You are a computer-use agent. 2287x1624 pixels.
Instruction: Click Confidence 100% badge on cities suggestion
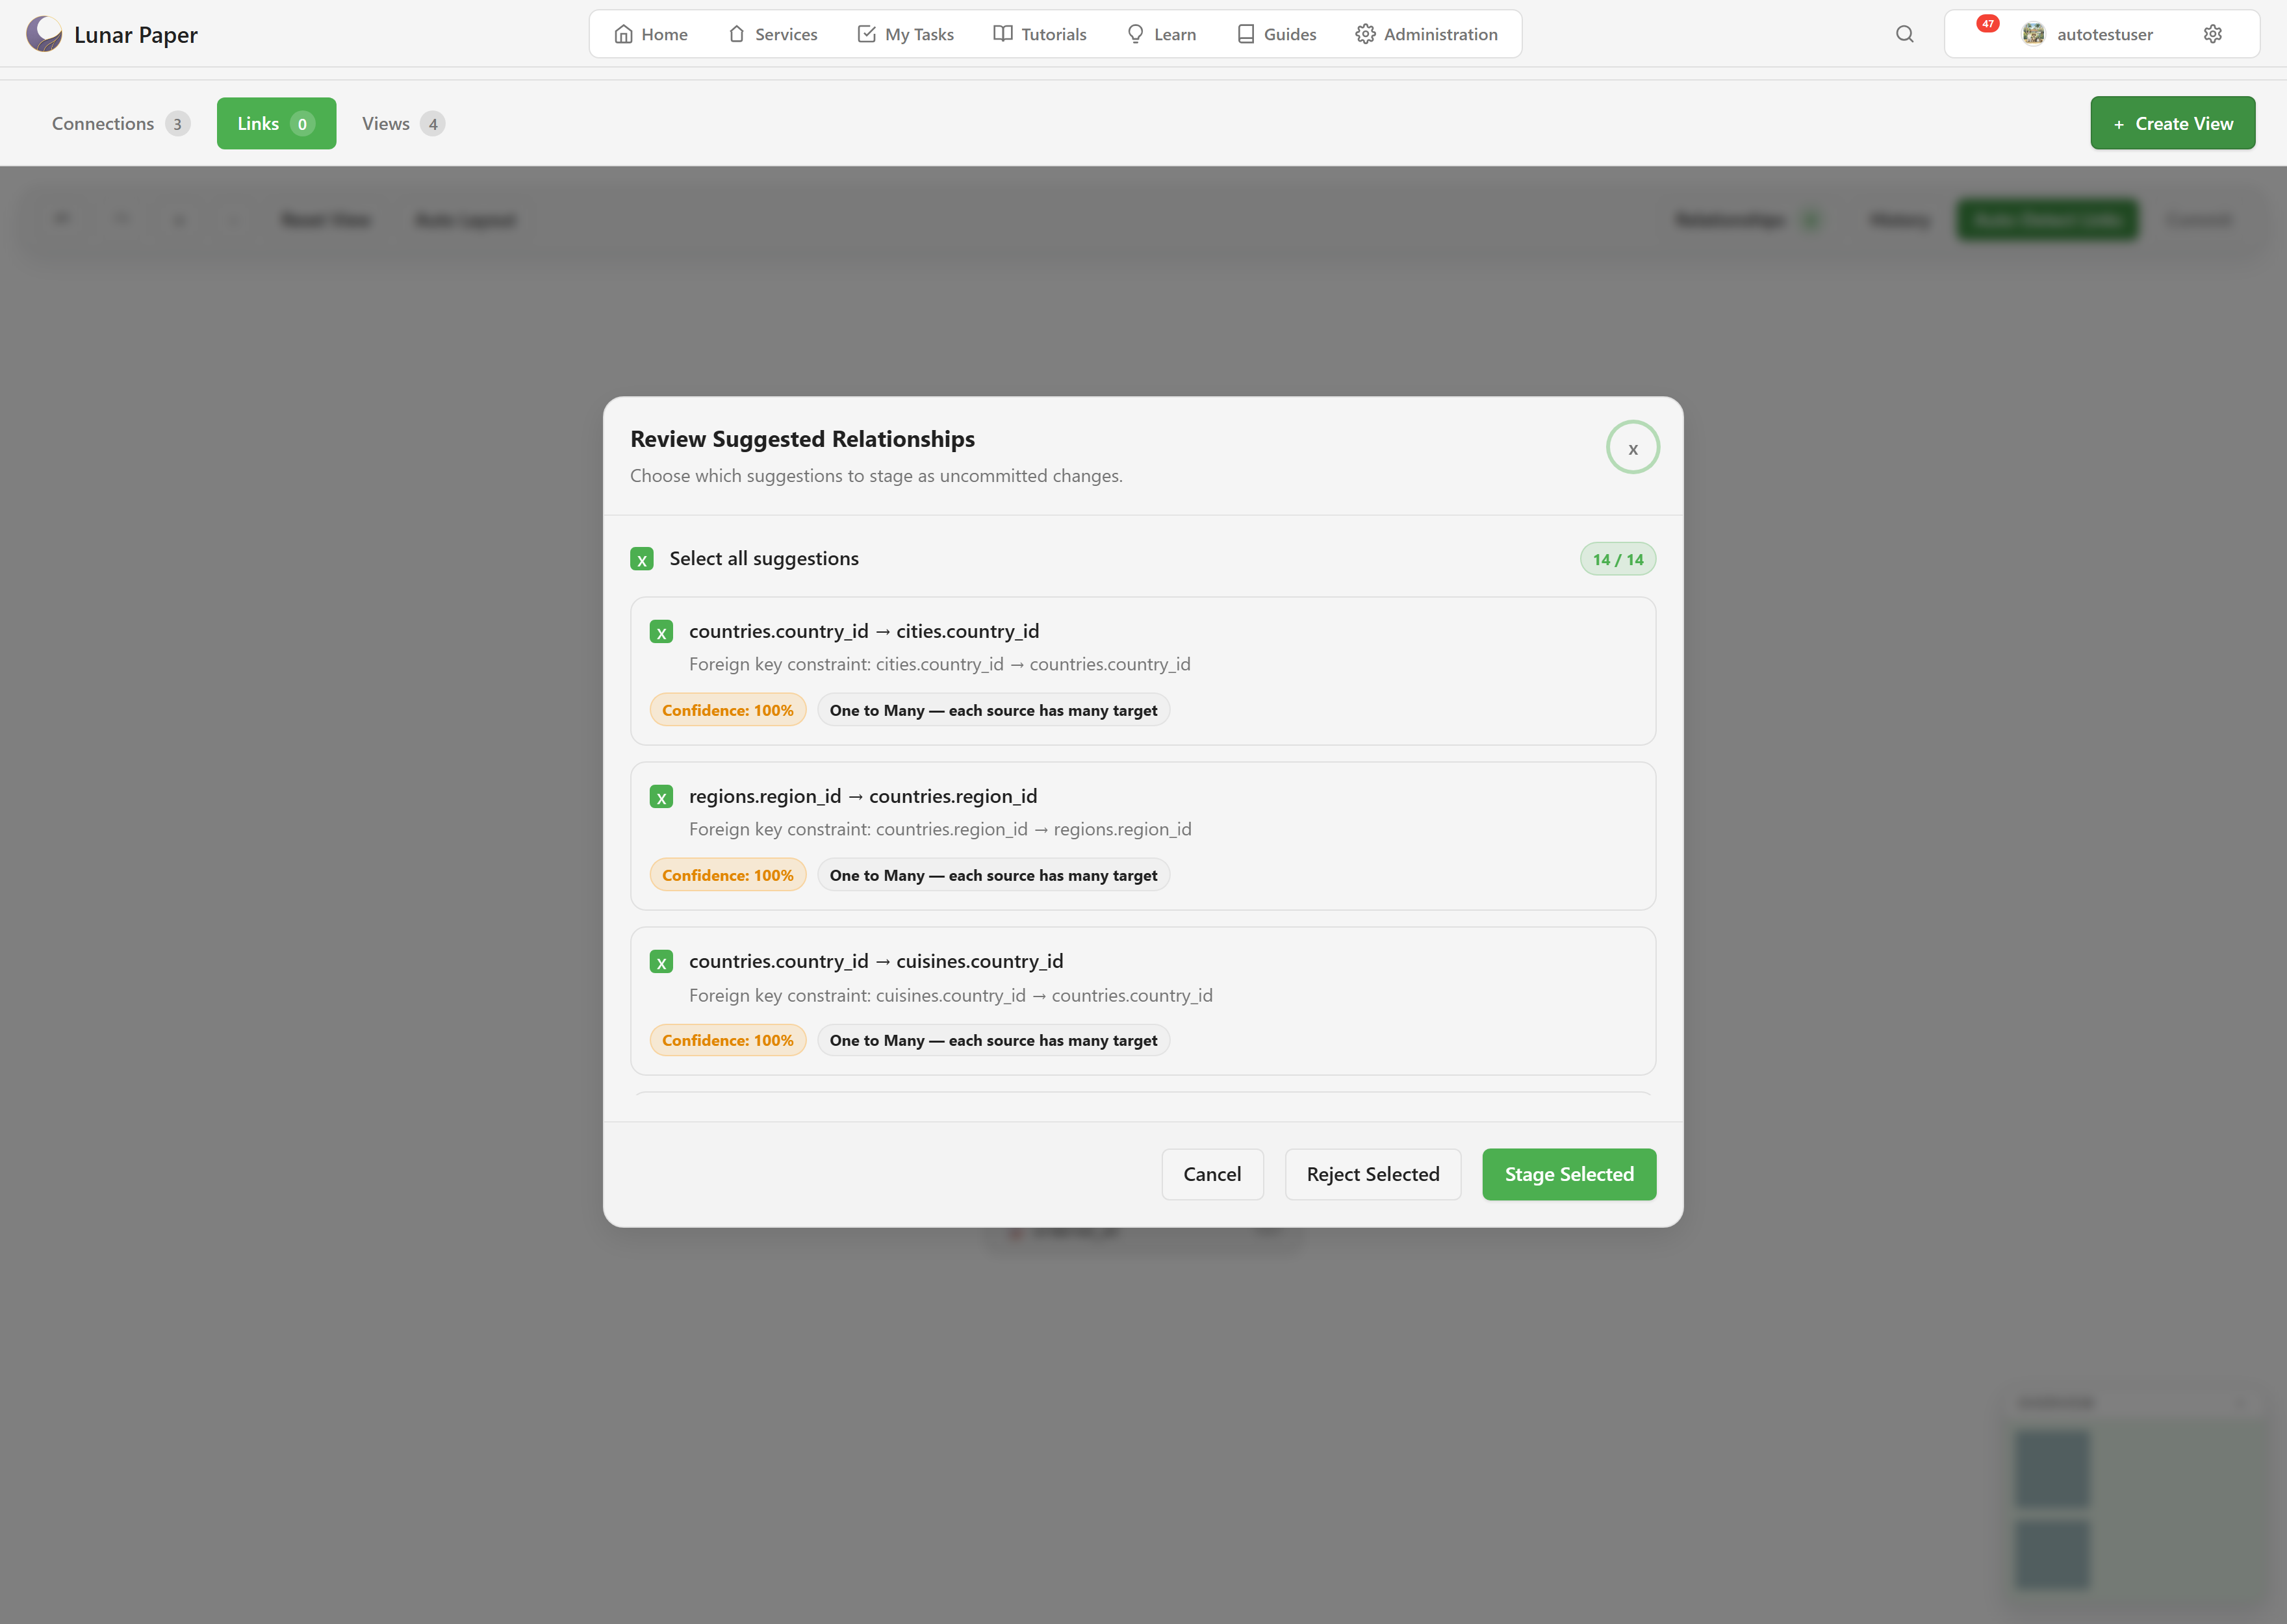click(x=727, y=710)
